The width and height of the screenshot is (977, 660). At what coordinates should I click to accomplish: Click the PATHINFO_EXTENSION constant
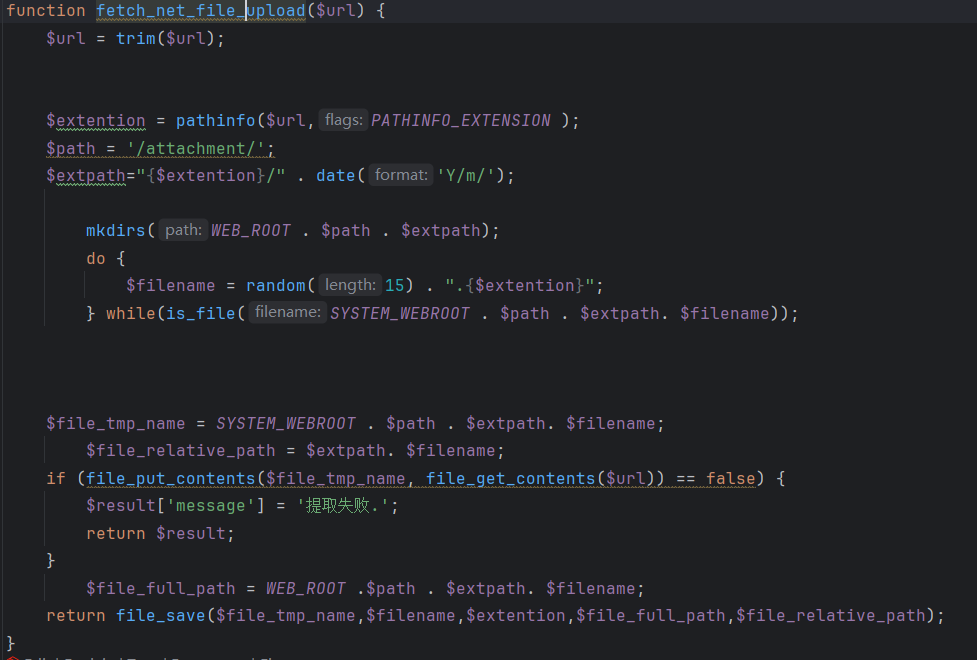tap(460, 121)
